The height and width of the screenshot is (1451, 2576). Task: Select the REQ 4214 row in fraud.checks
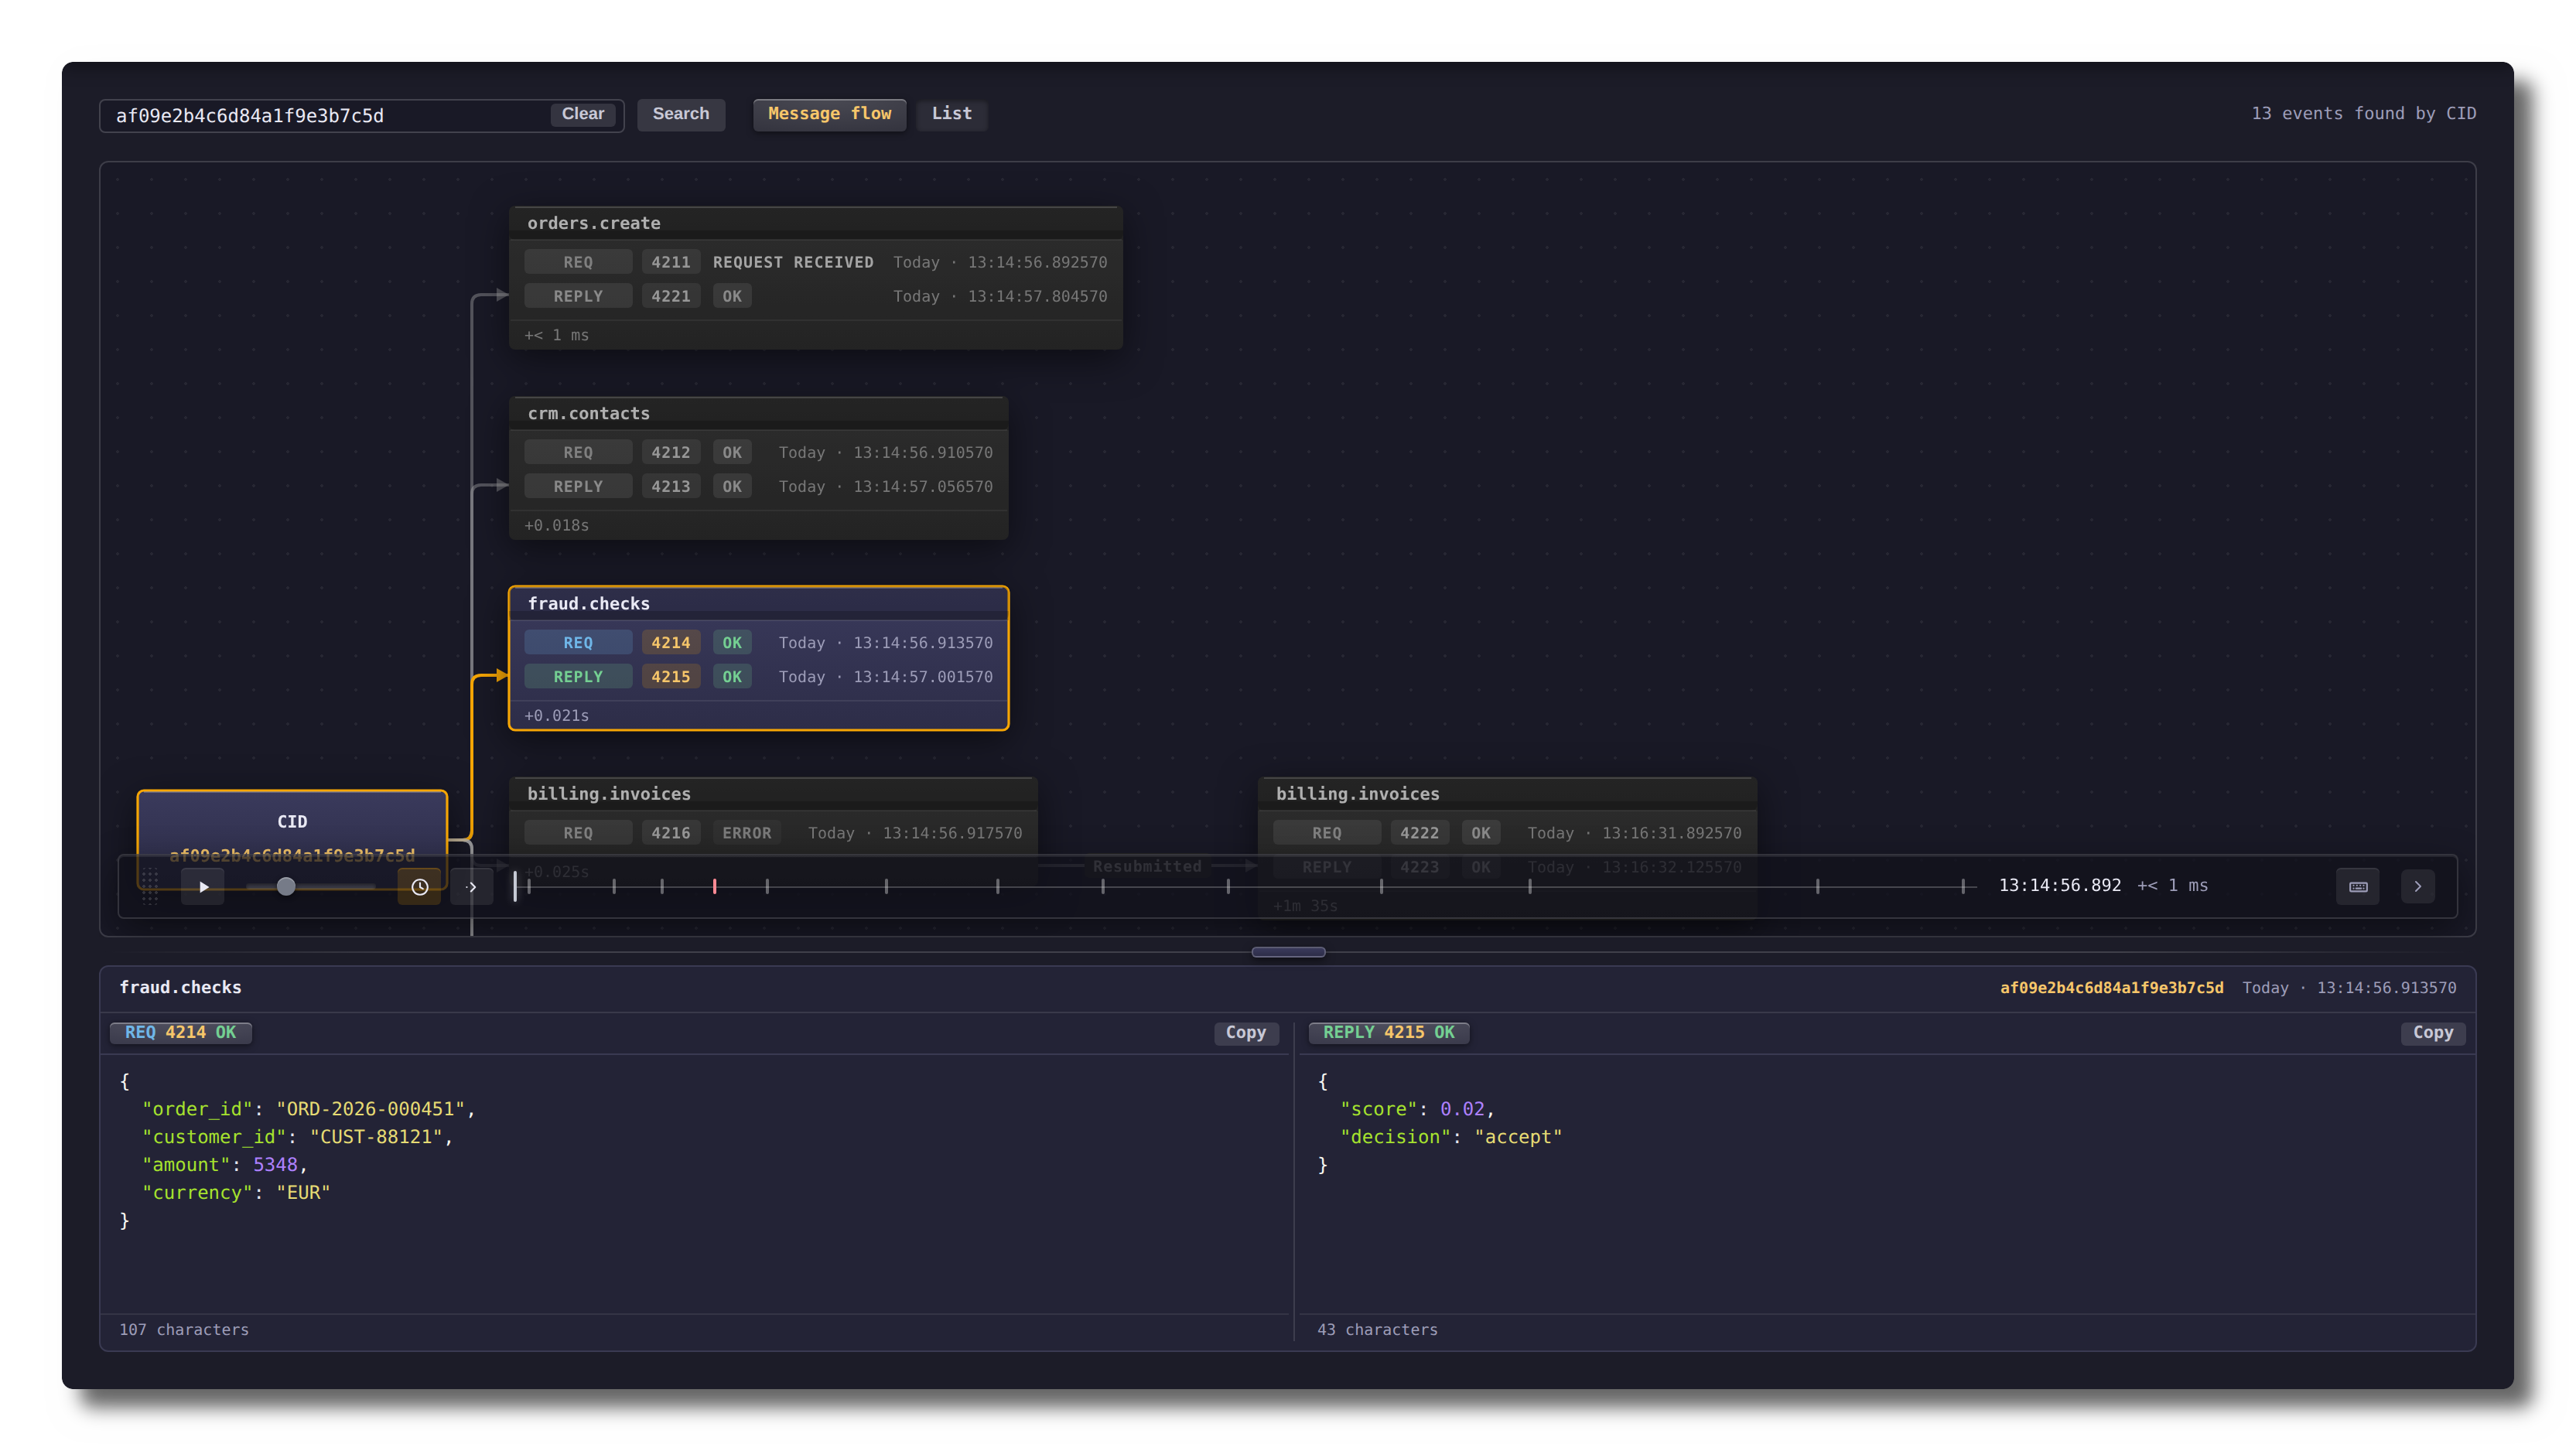pyautogui.click(x=758, y=642)
